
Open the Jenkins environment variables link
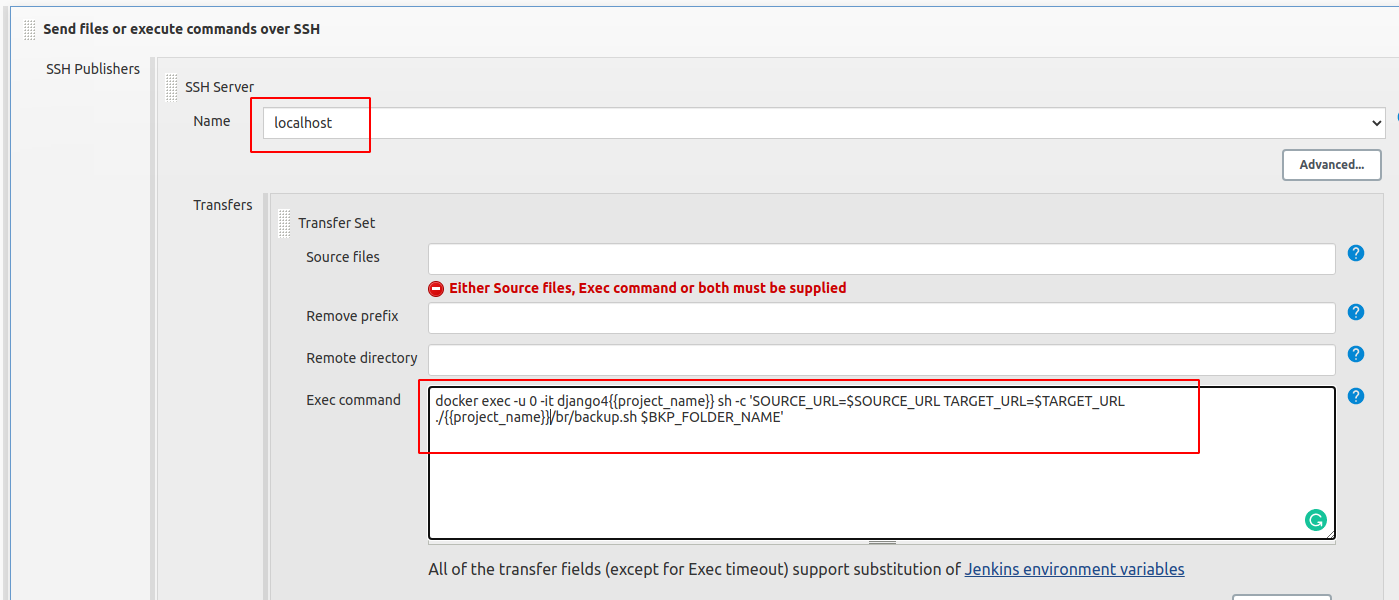pyautogui.click(x=1074, y=569)
